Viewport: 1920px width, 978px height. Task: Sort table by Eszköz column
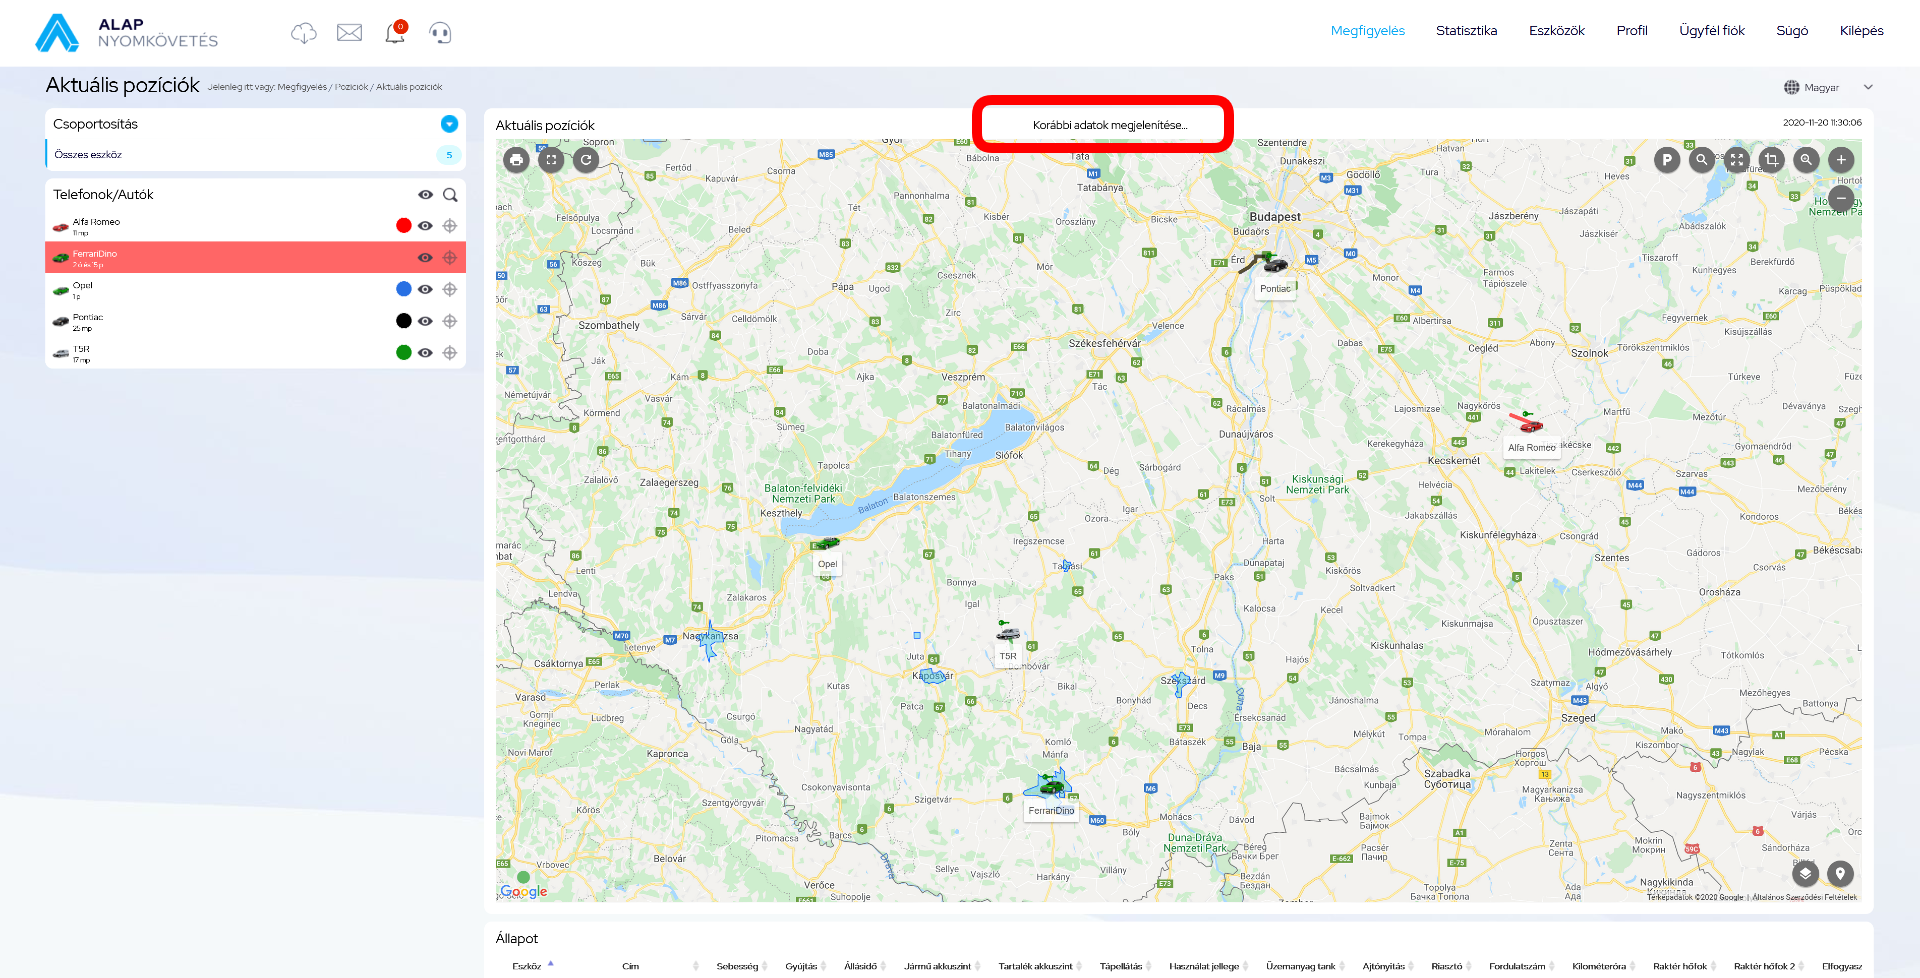click(527, 966)
